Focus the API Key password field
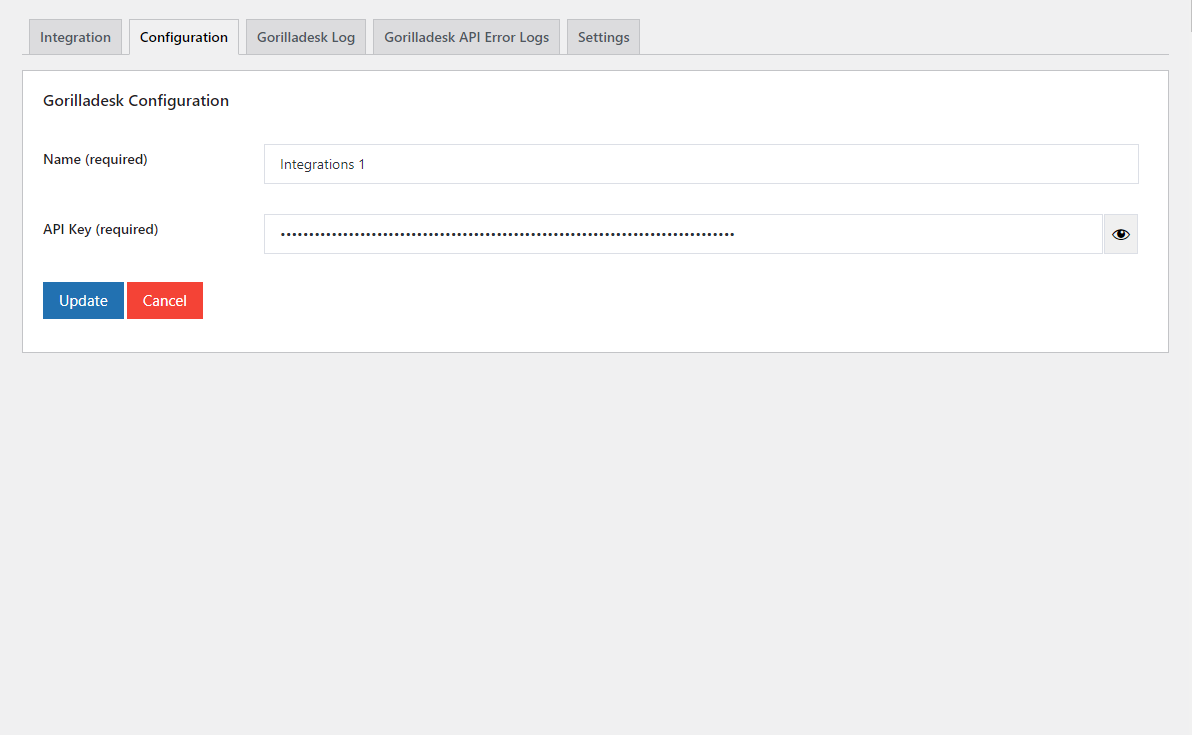This screenshot has height=735, width=1192. [683, 234]
